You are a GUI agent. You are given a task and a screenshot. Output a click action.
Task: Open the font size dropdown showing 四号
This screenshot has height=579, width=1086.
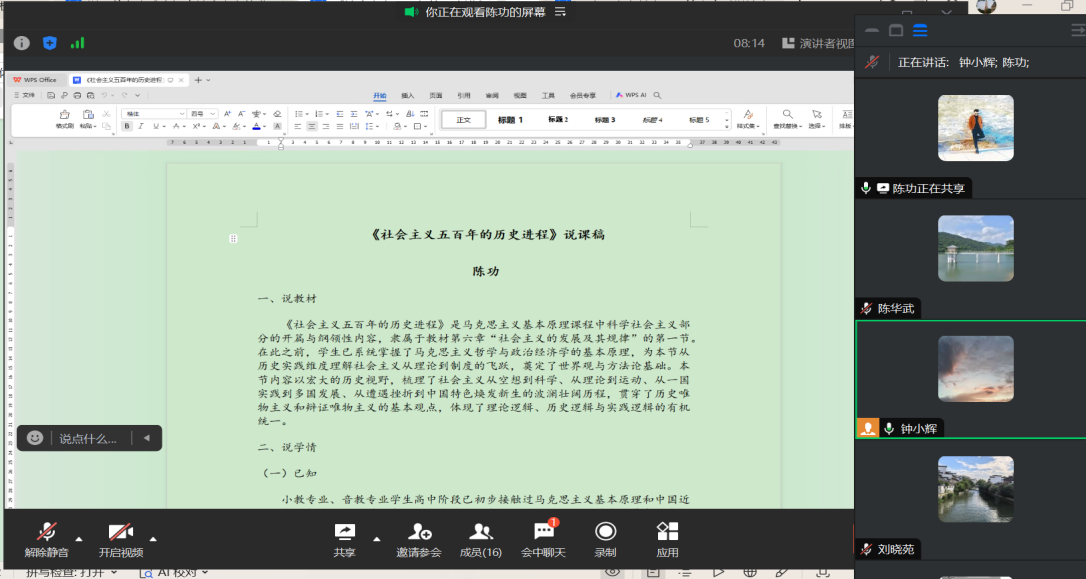[199, 112]
